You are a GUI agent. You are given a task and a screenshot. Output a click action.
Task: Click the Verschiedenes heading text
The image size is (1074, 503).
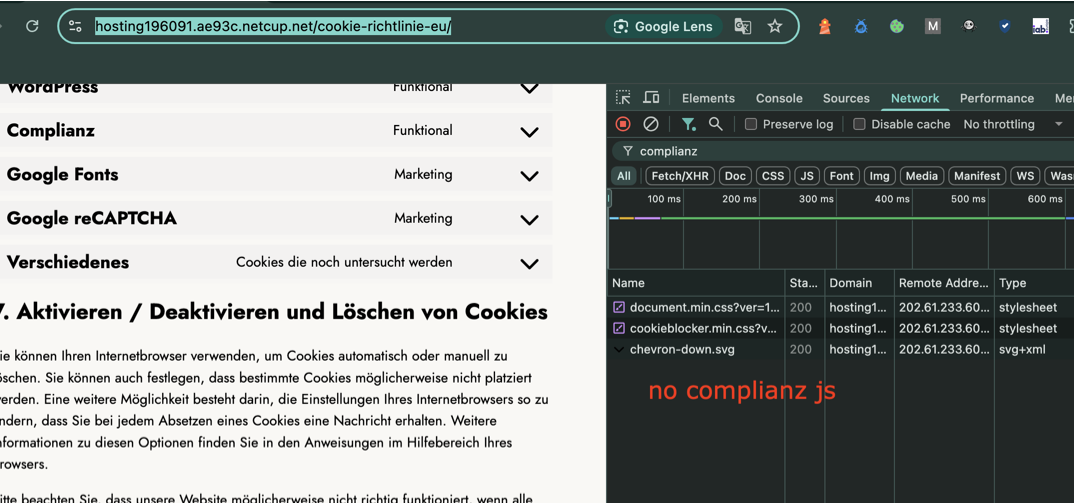[x=68, y=262]
